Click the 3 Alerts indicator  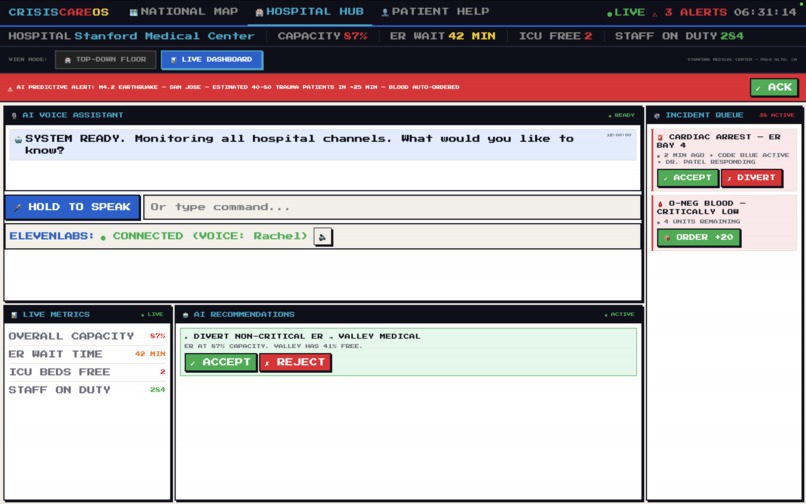click(689, 12)
